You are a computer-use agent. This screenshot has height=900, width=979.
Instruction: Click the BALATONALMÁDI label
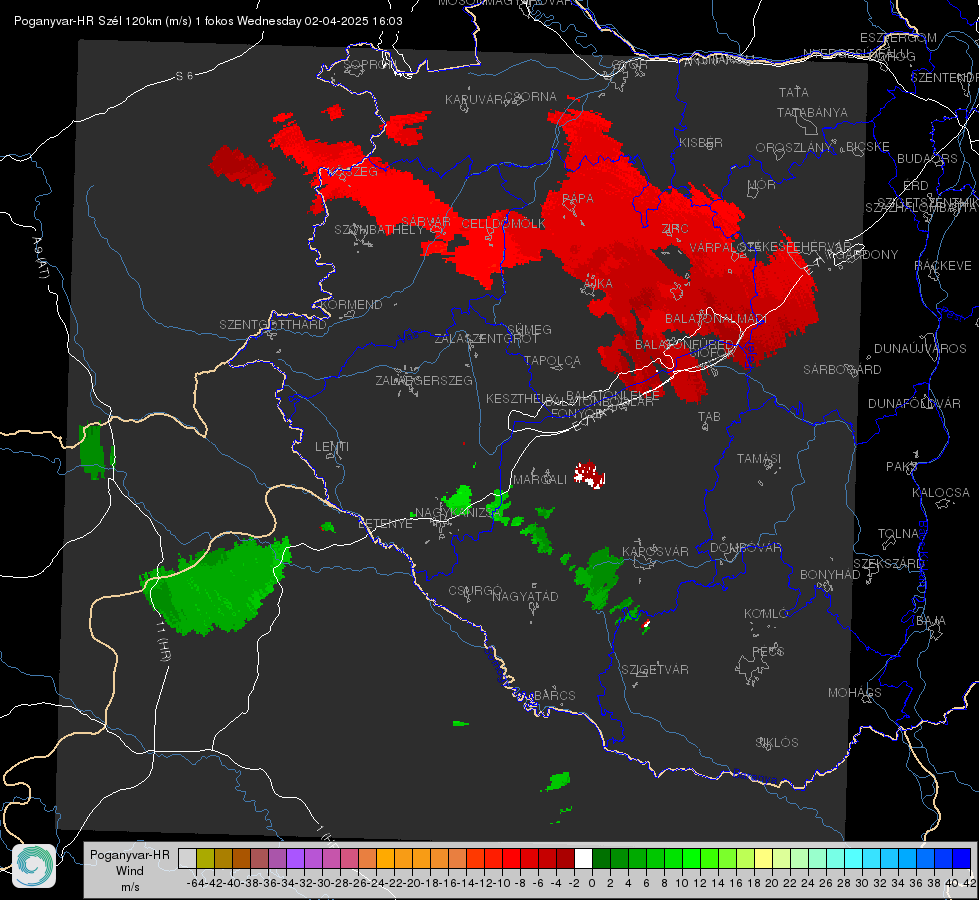(716, 319)
